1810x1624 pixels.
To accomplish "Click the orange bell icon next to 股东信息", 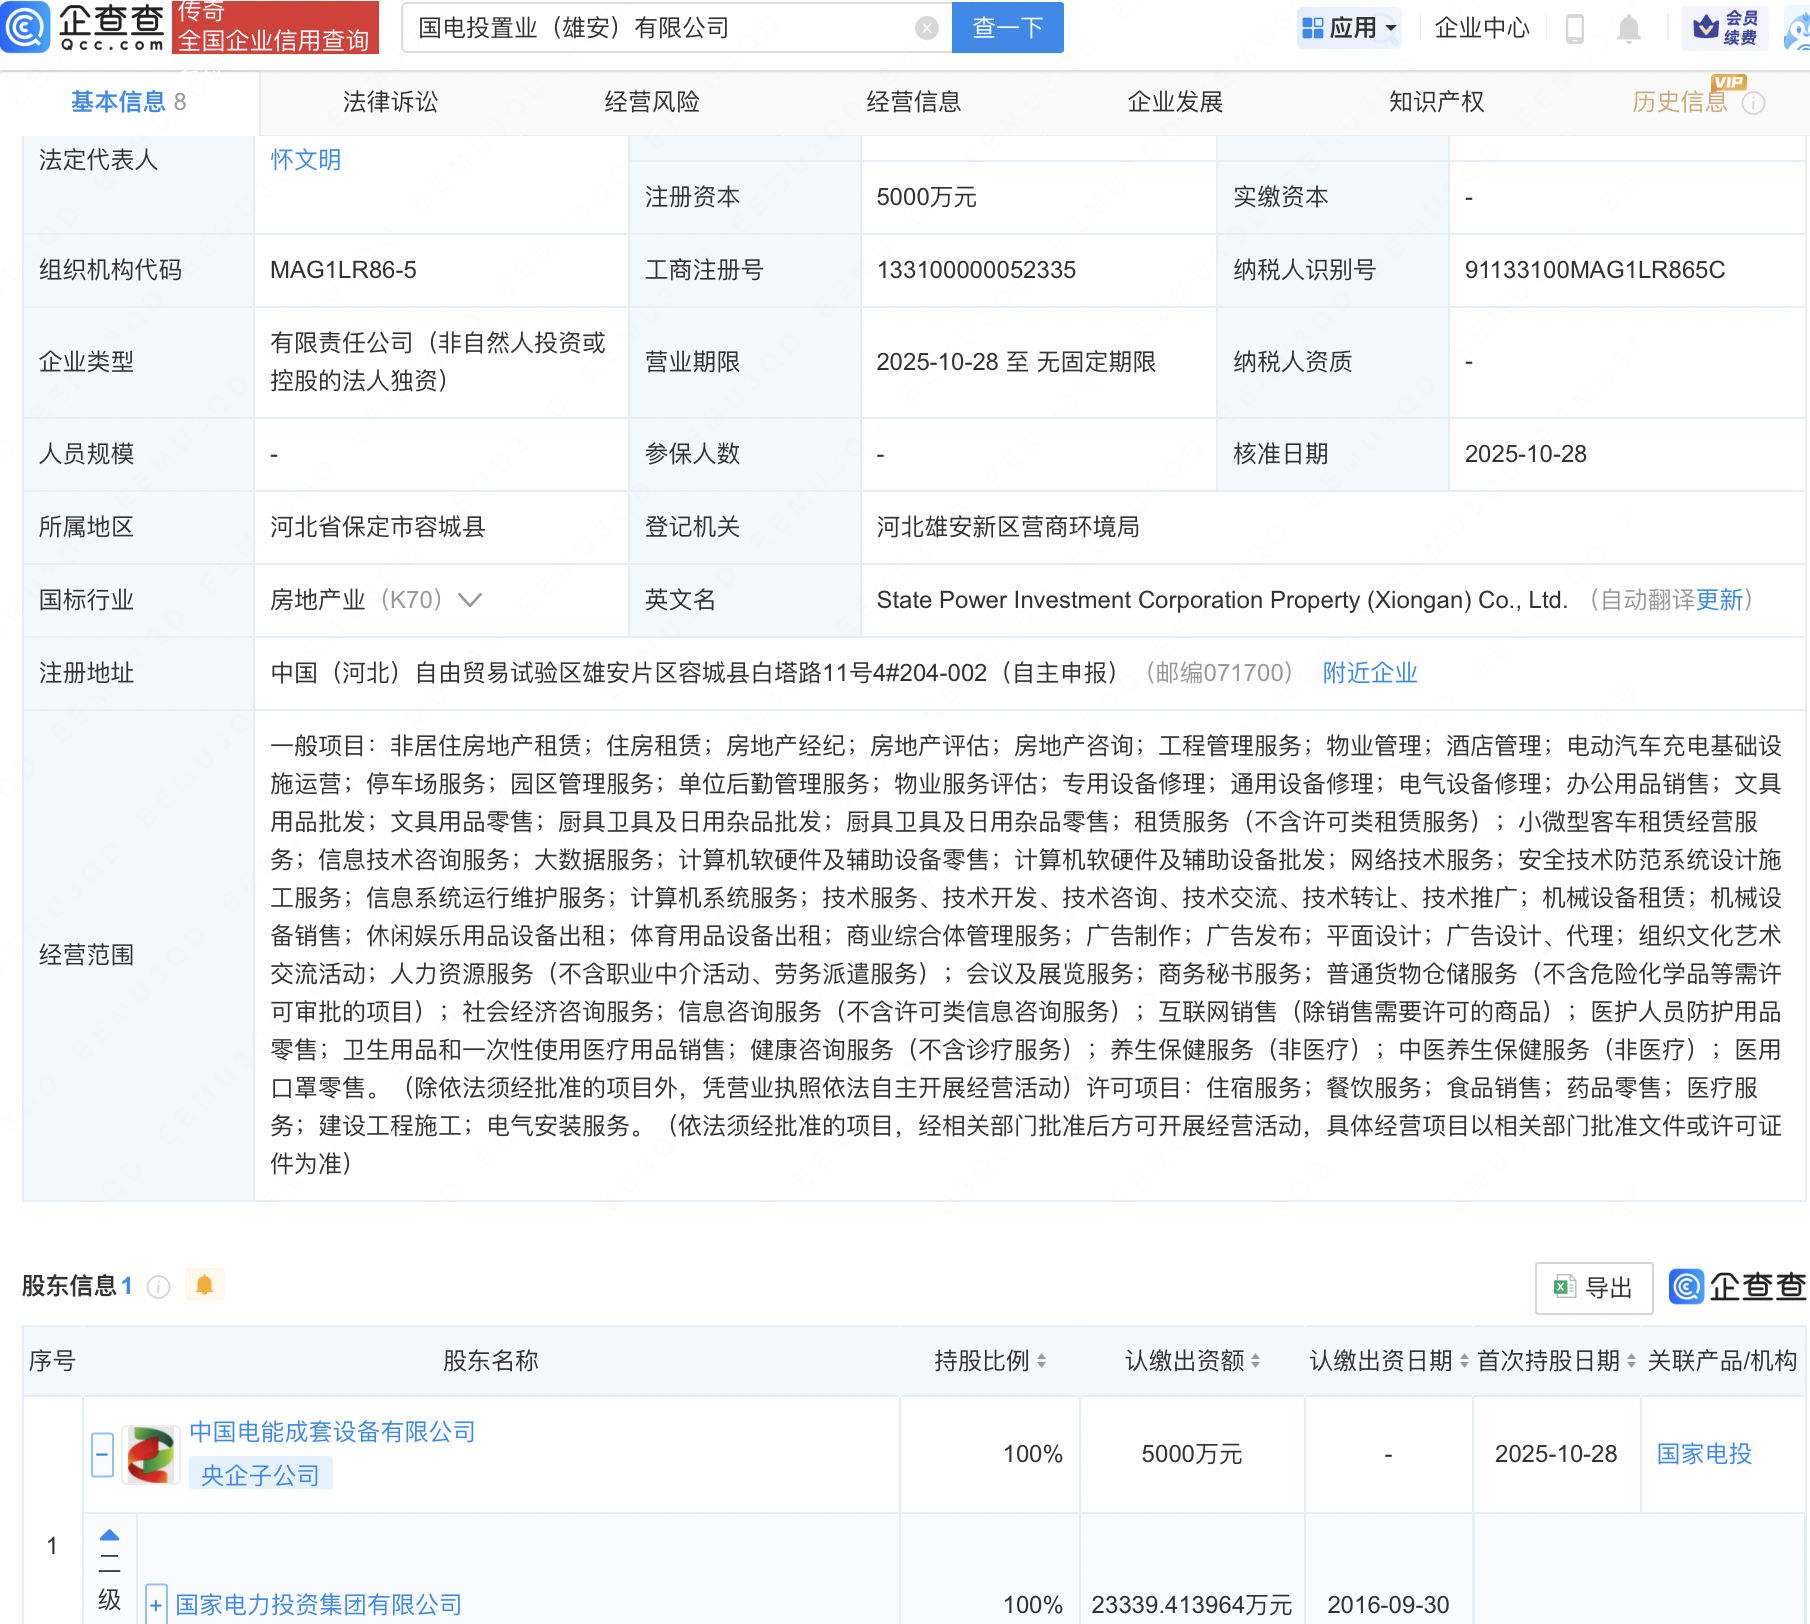I will pyautogui.click(x=205, y=1285).
